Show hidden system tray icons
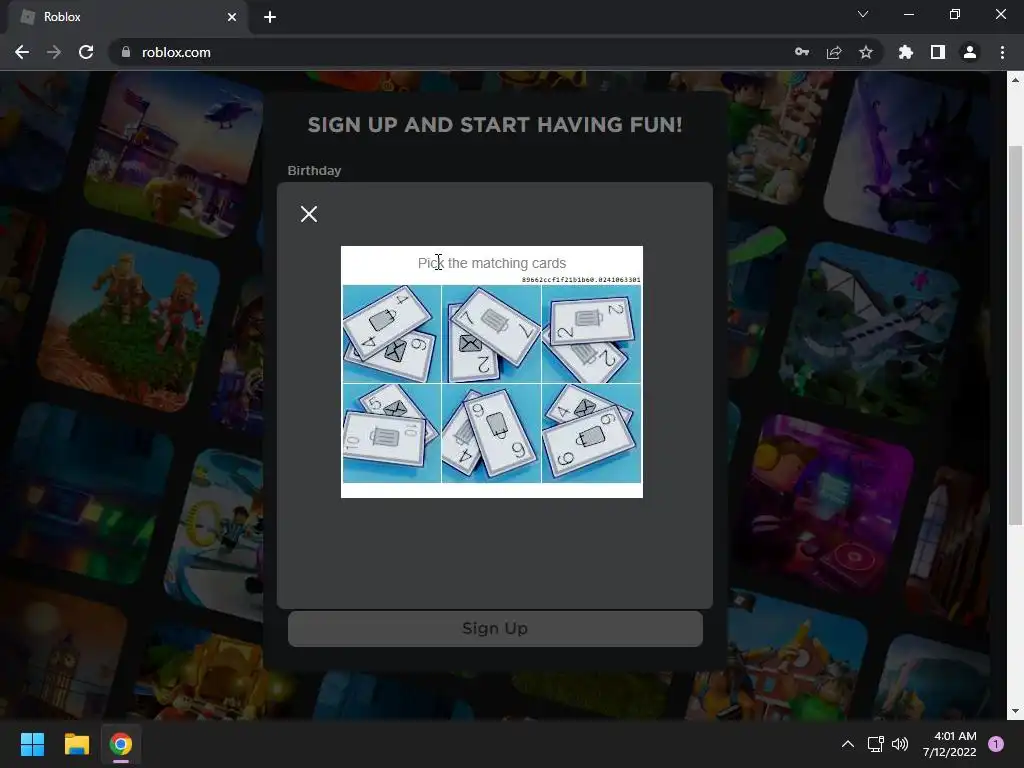Viewport: 1024px width, 768px height. click(848, 744)
